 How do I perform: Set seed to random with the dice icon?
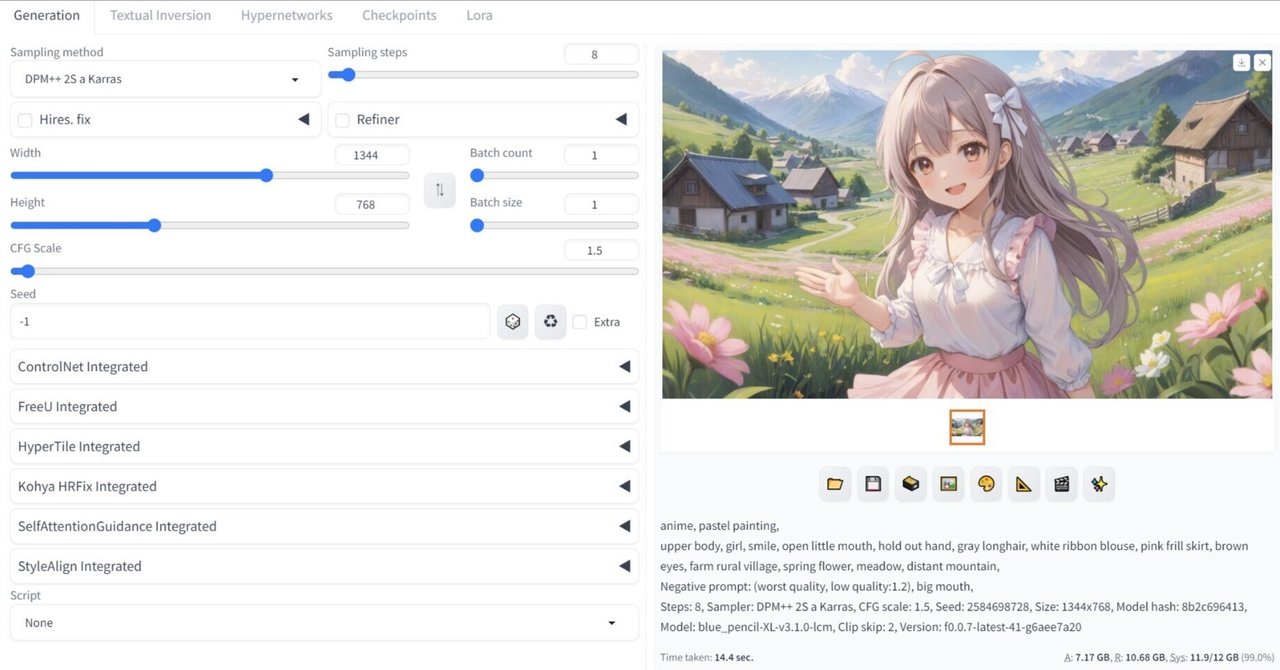click(x=512, y=321)
